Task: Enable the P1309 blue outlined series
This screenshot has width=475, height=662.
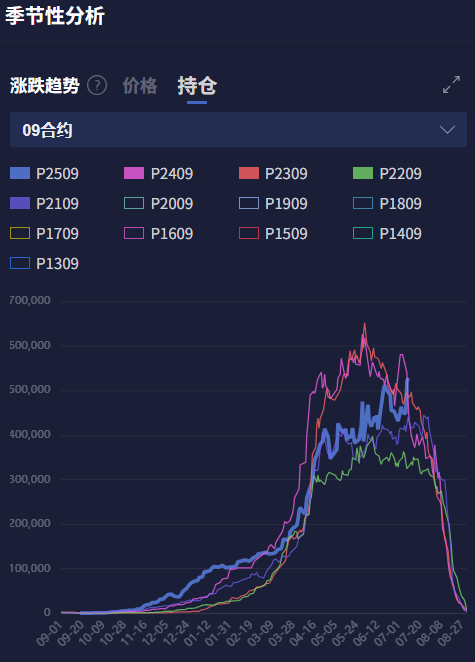Action: 44,263
